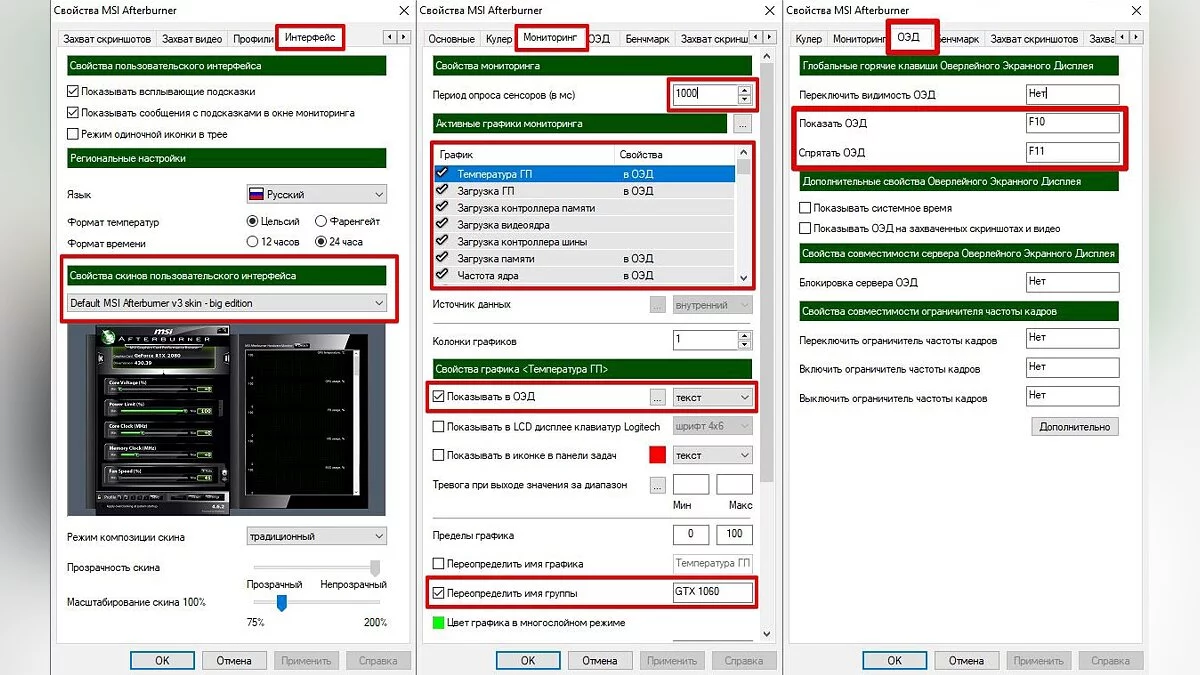This screenshot has width=1200, height=675.
Task: Click OK in the Интерфейс window
Action: pos(162,660)
